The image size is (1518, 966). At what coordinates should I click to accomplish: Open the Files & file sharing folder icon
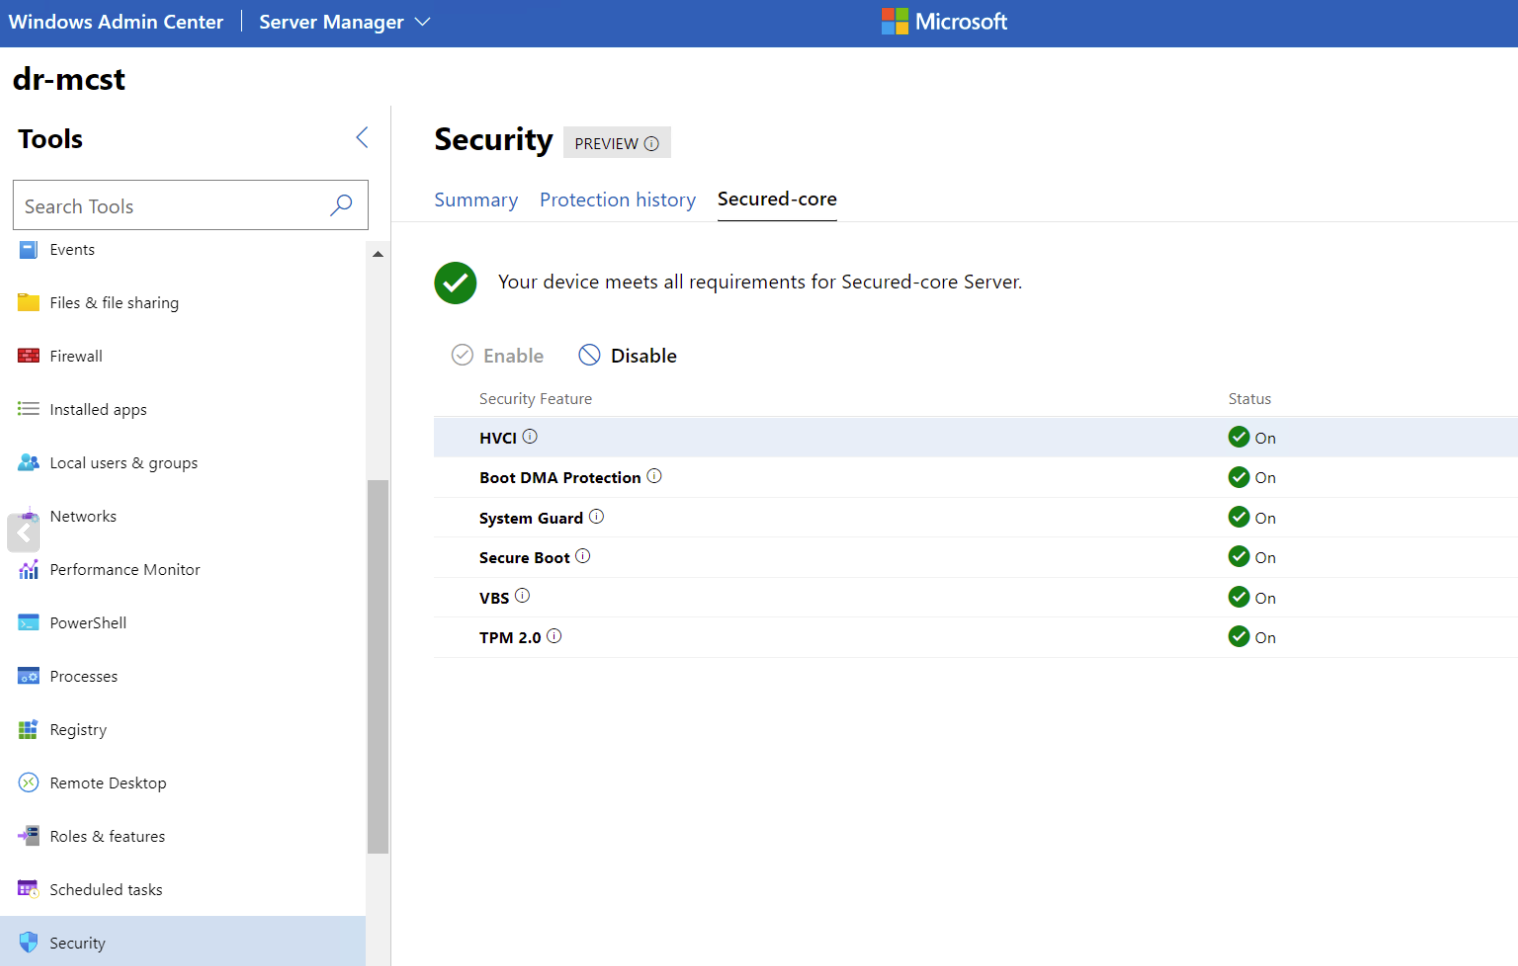pyautogui.click(x=28, y=303)
